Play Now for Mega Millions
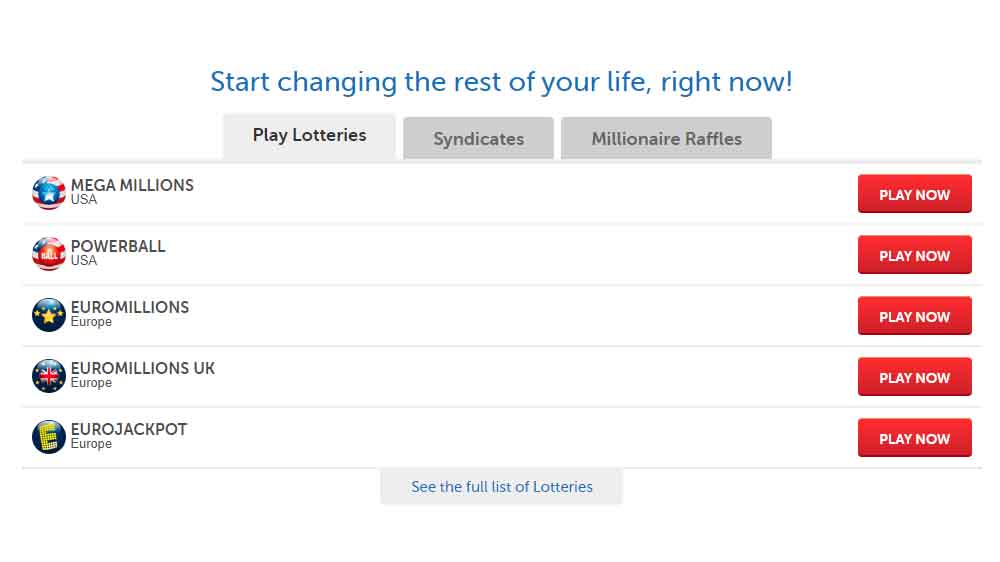Viewport: 1000px width, 562px height. [x=915, y=194]
